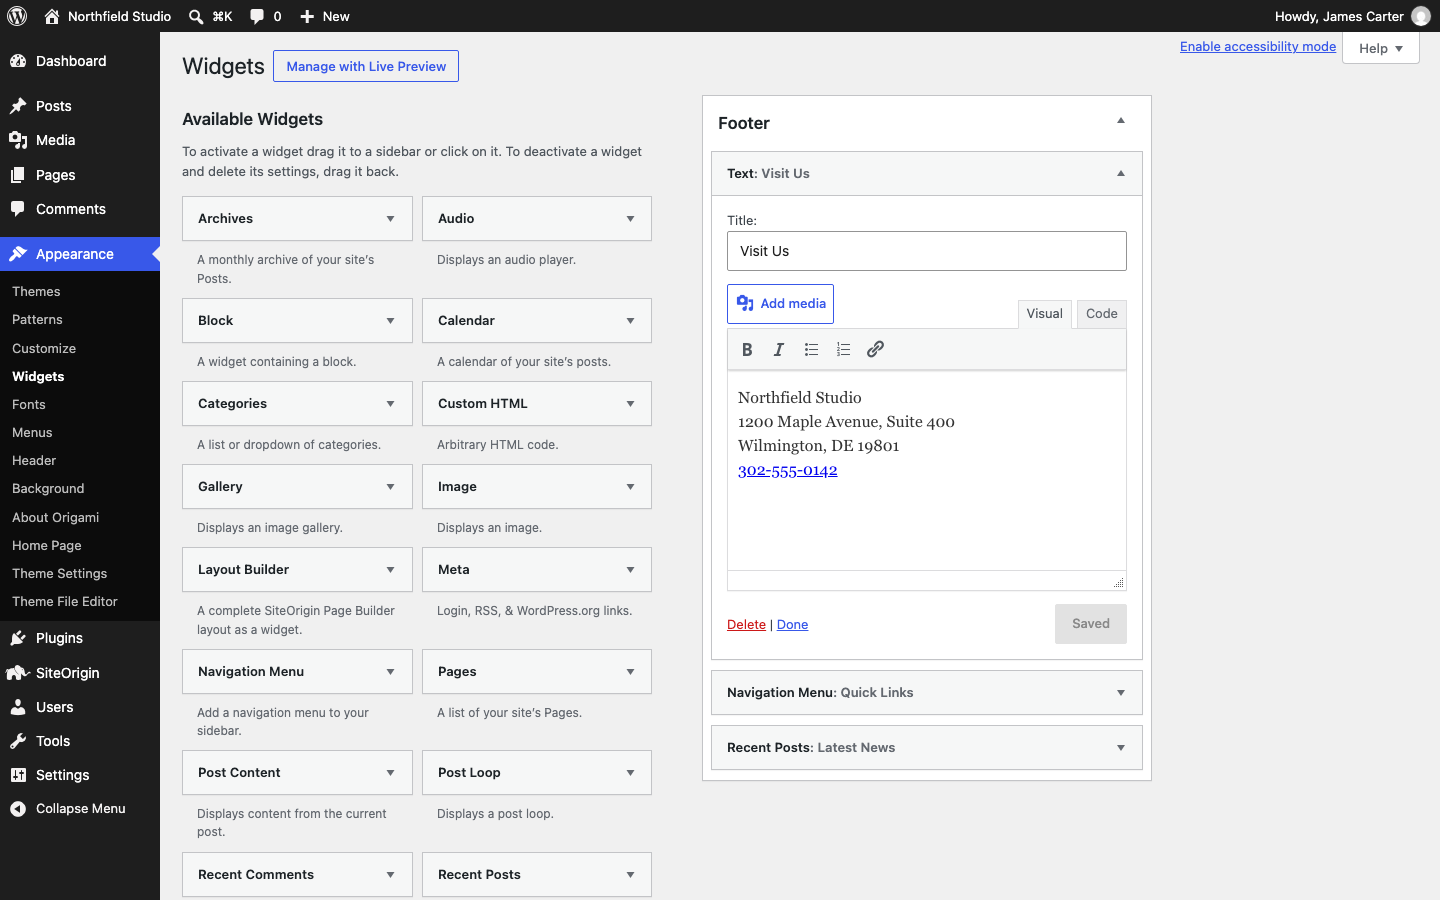Click the Dashboard gauge icon

pos(18,61)
